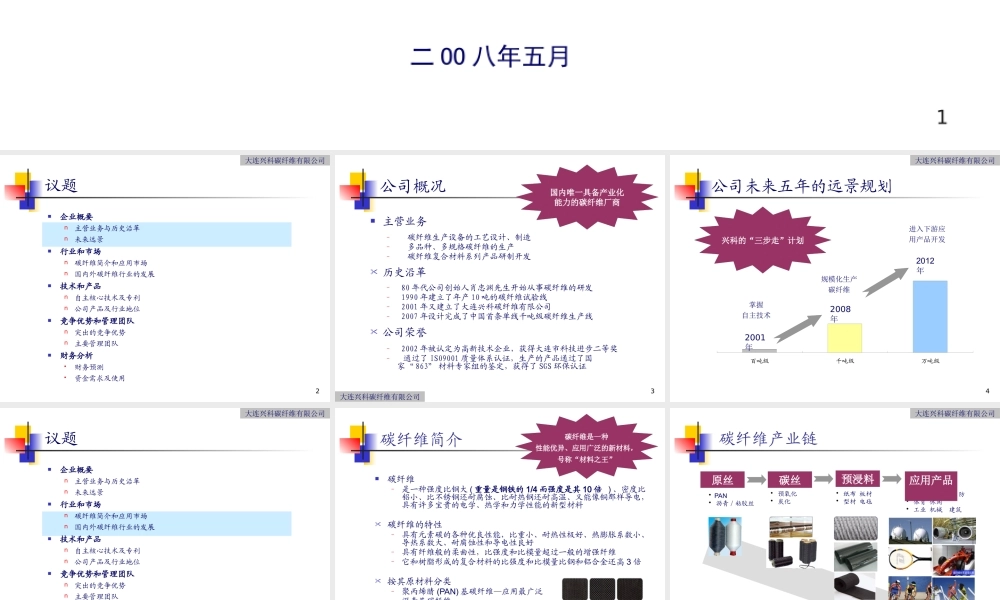Click 大连兴科碳纤维有限公司 footer below 公司概况 slide
This screenshot has width=1000, height=600.
pos(380,397)
